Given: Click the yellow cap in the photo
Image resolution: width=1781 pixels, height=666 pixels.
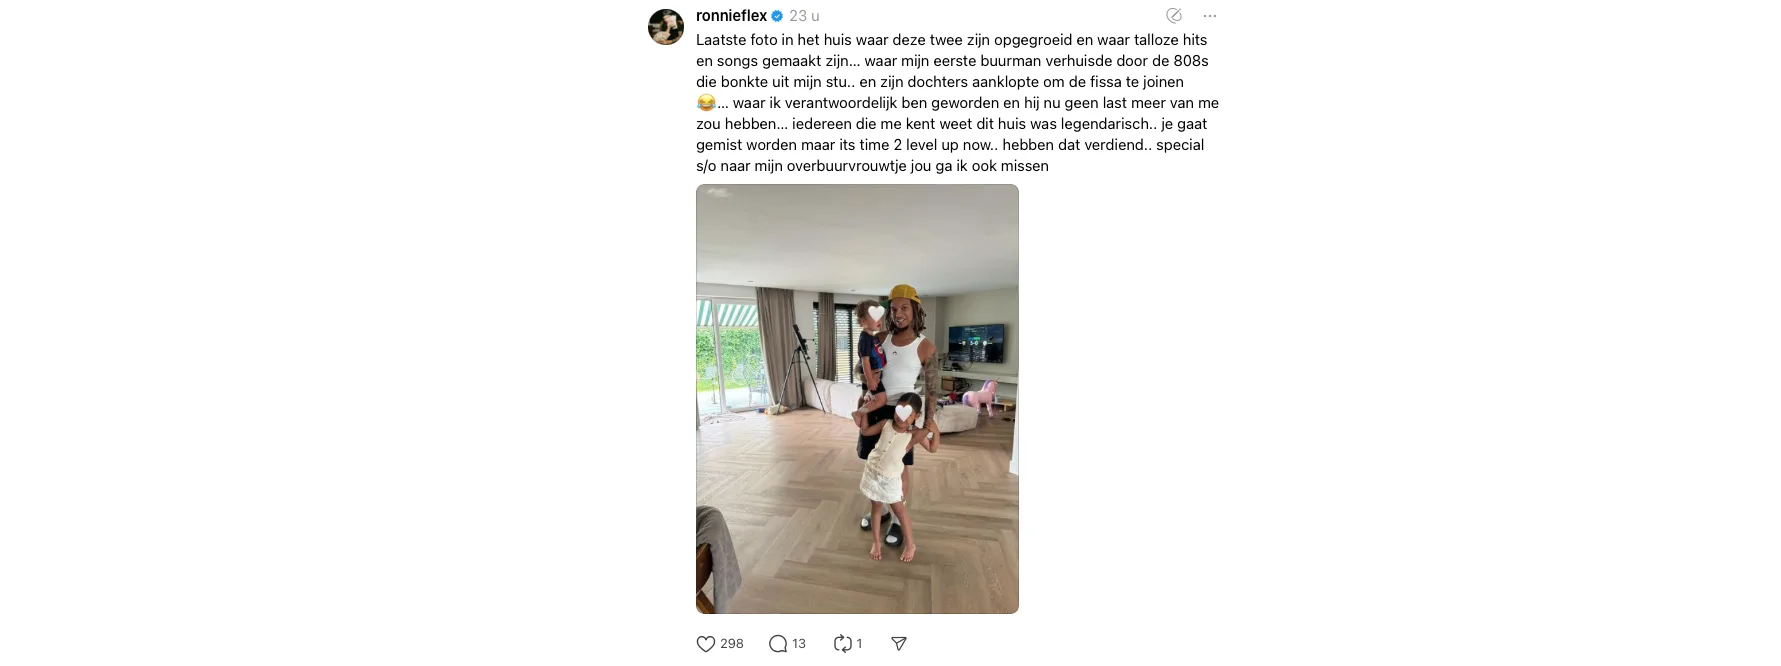Looking at the screenshot, I should coord(902,298).
